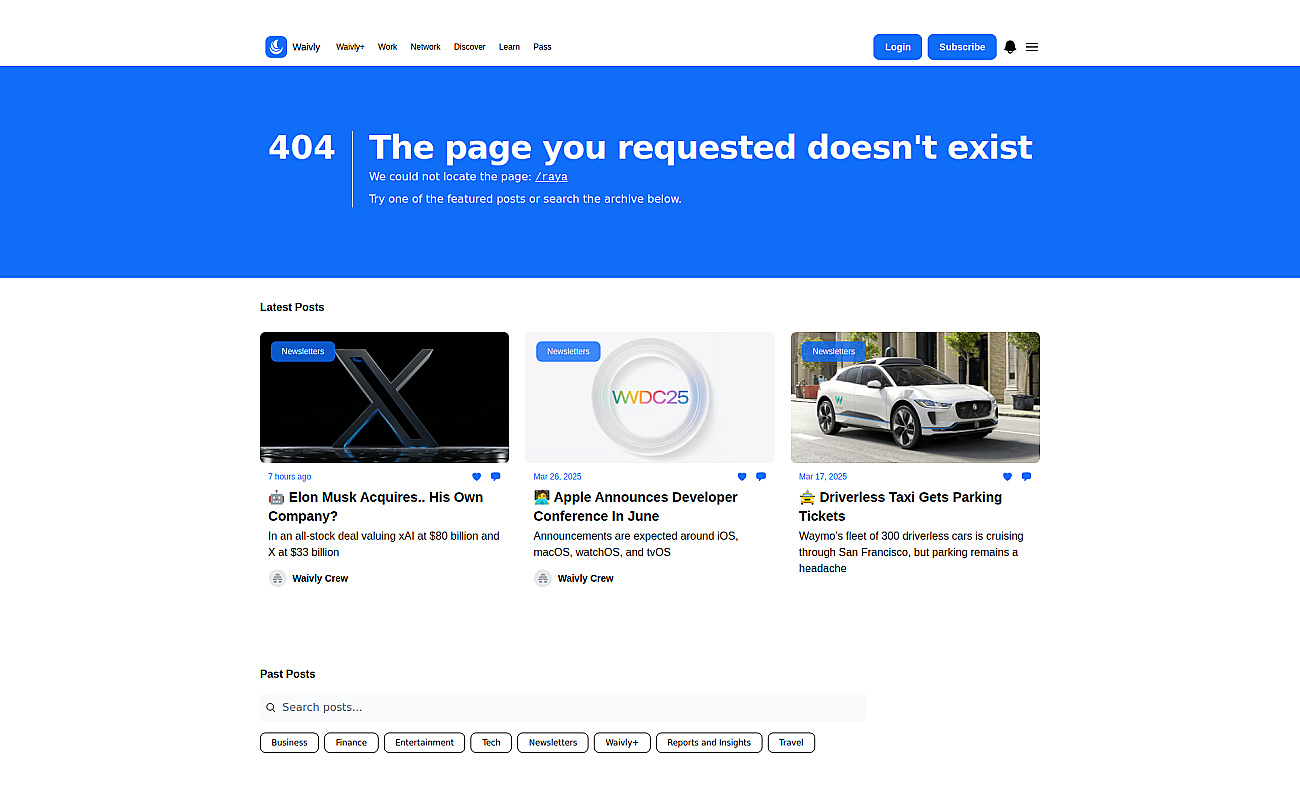Click the Newsletters badge on the WWDC25 image
1300x788 pixels.
pos(568,351)
